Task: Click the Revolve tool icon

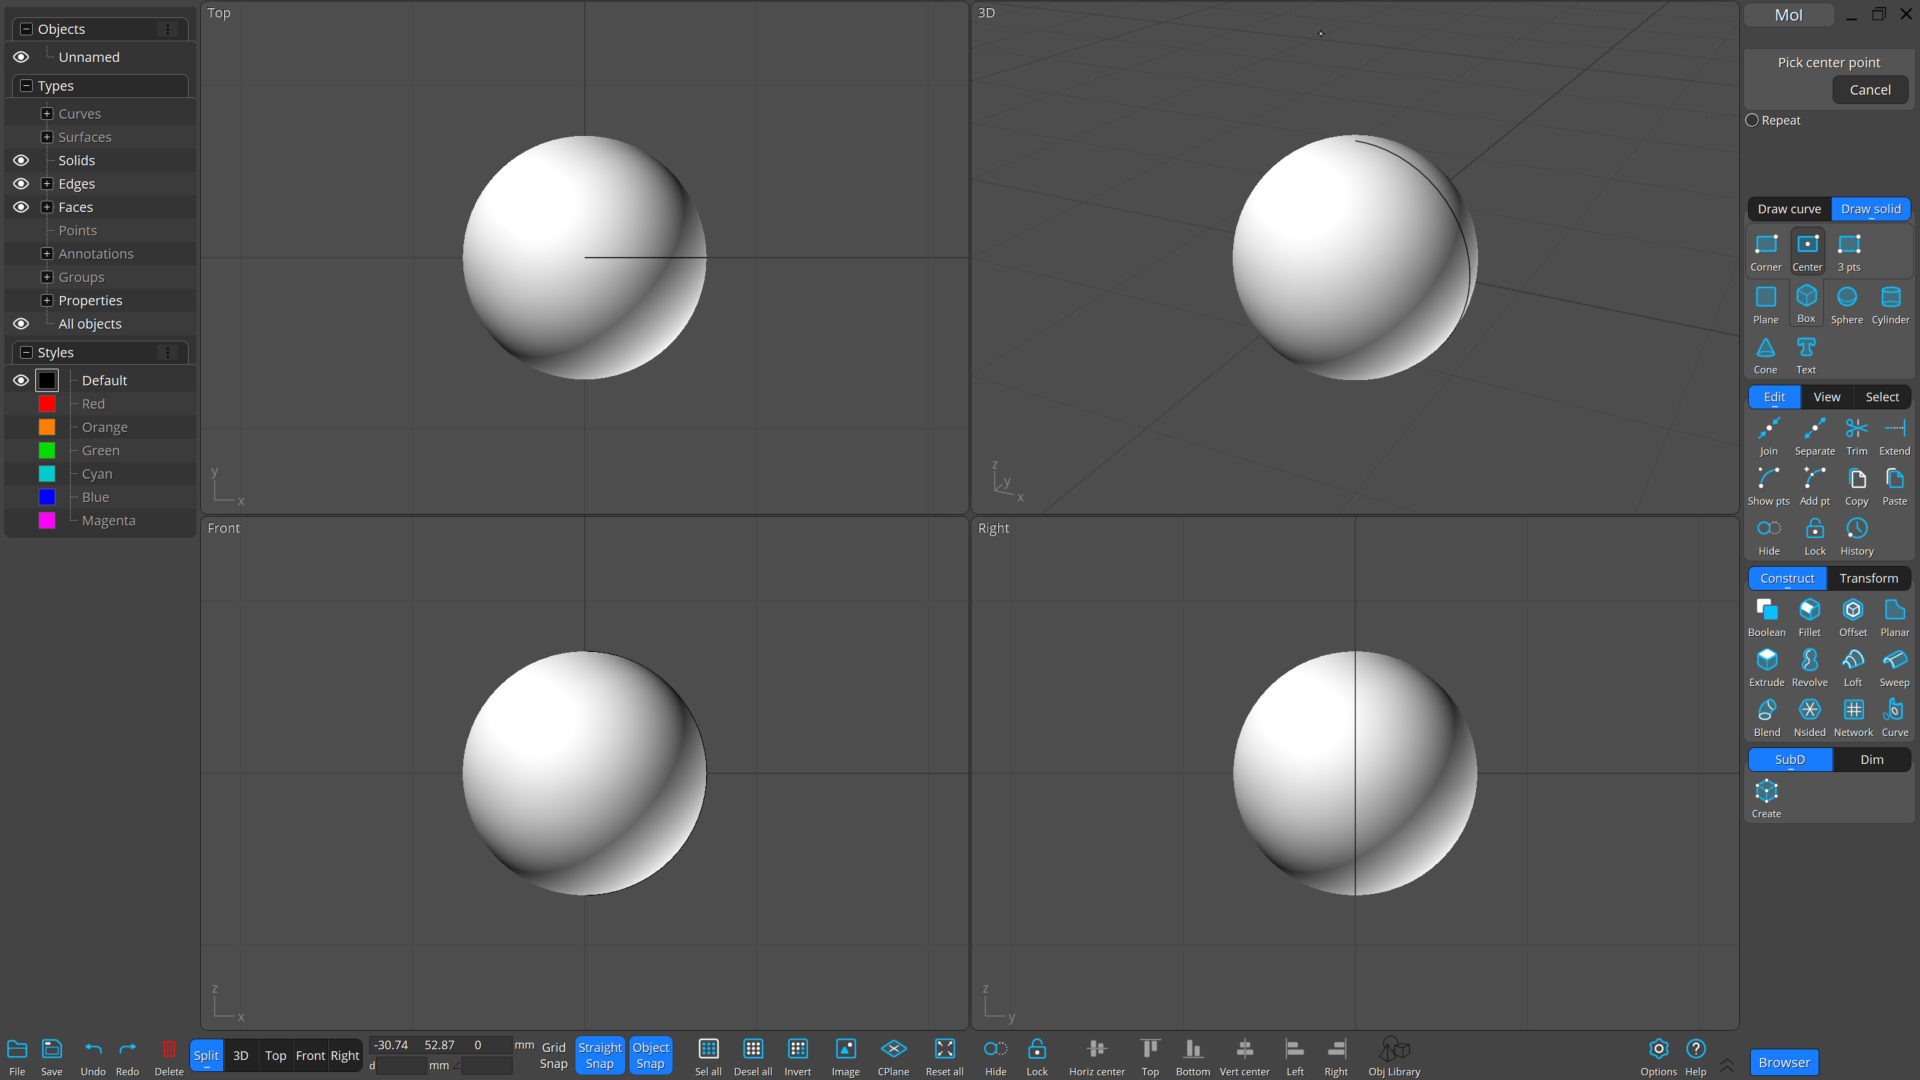Action: click(x=1809, y=666)
